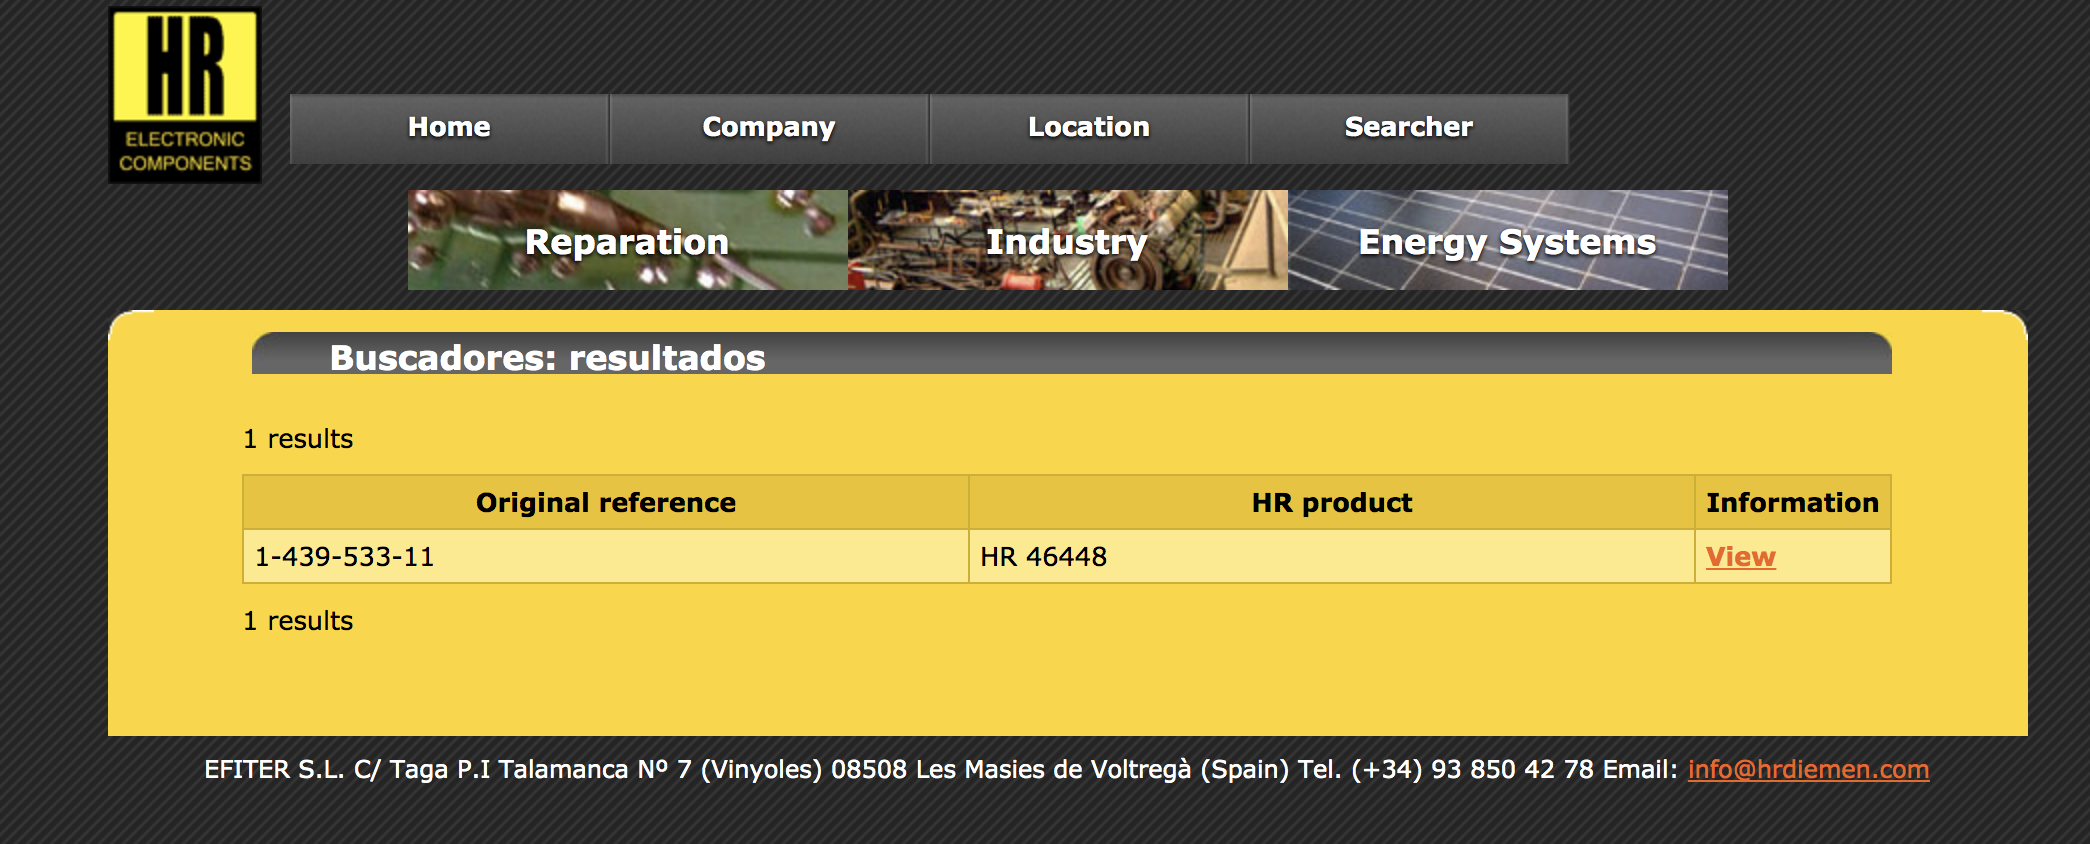Click the 'HR product' column header
The width and height of the screenshot is (2090, 844).
1331,502
